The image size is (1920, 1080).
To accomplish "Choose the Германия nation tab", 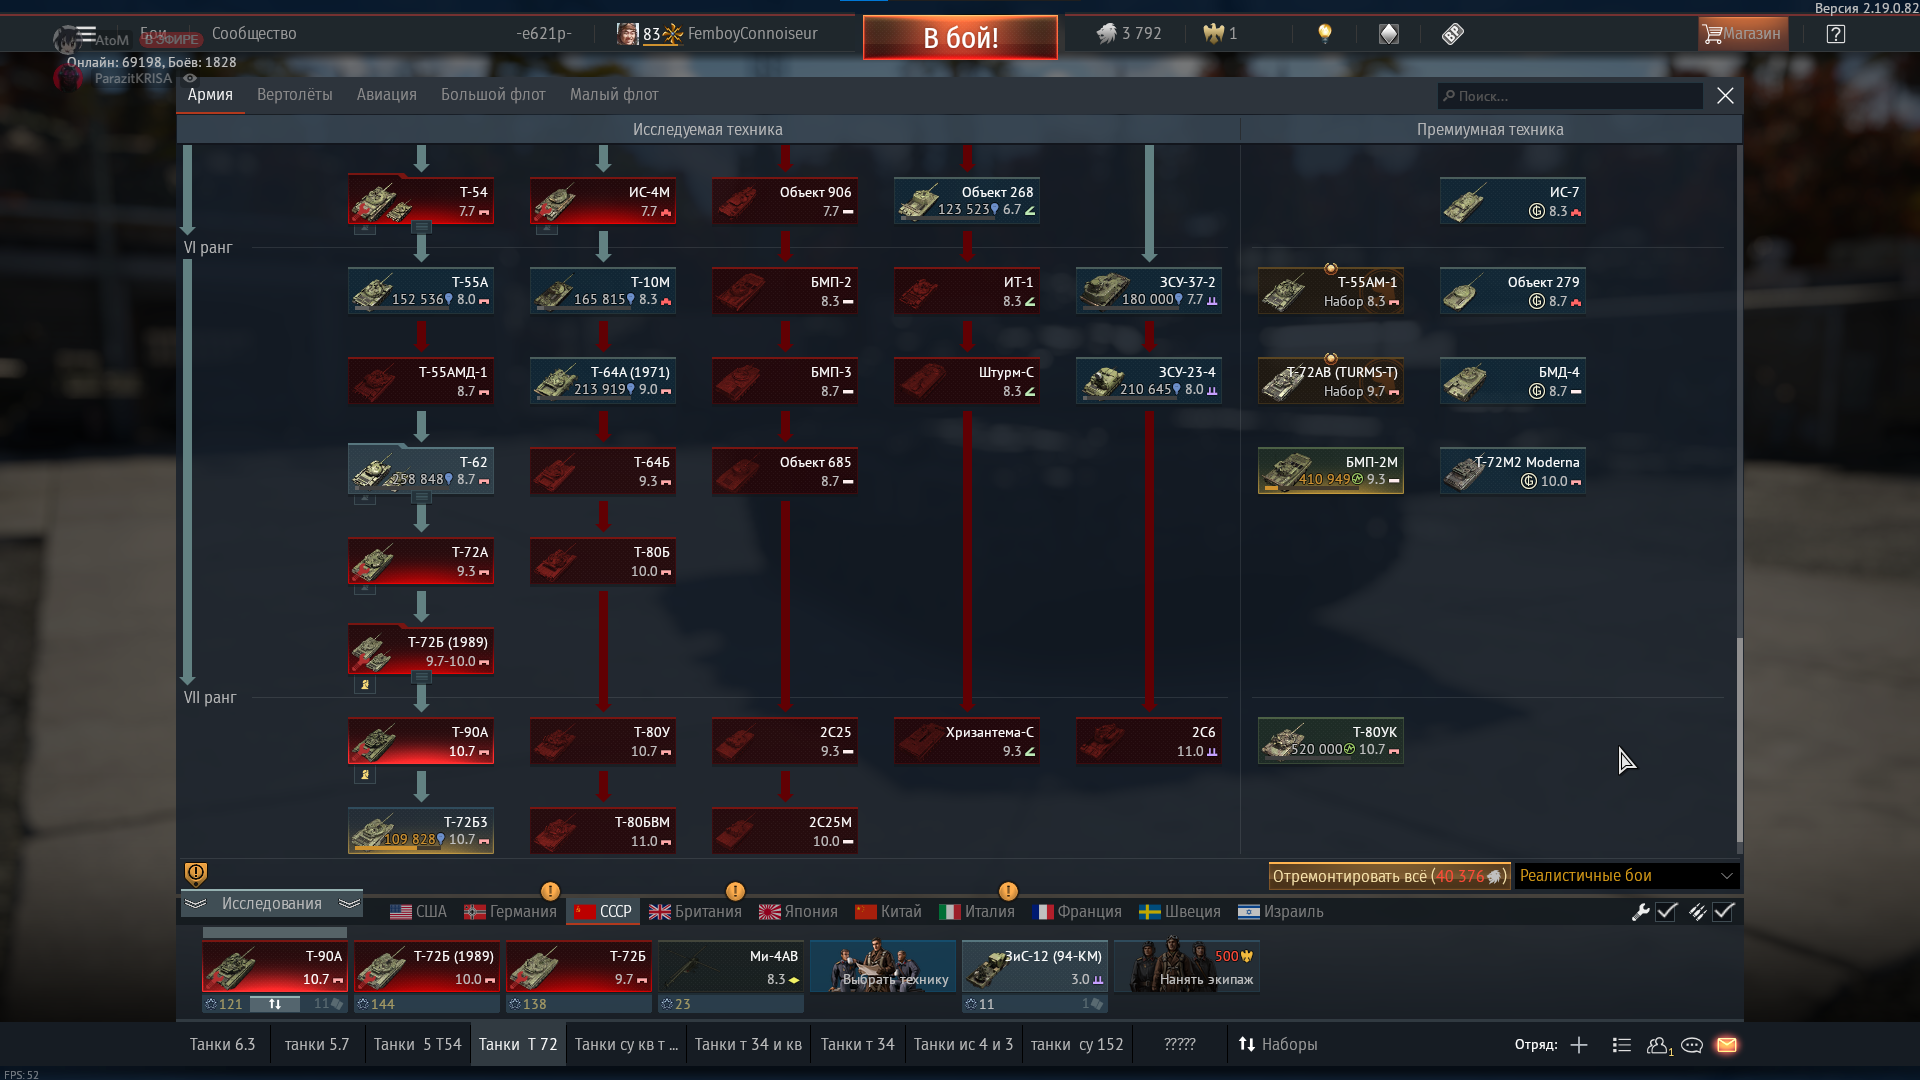I will 510,912.
